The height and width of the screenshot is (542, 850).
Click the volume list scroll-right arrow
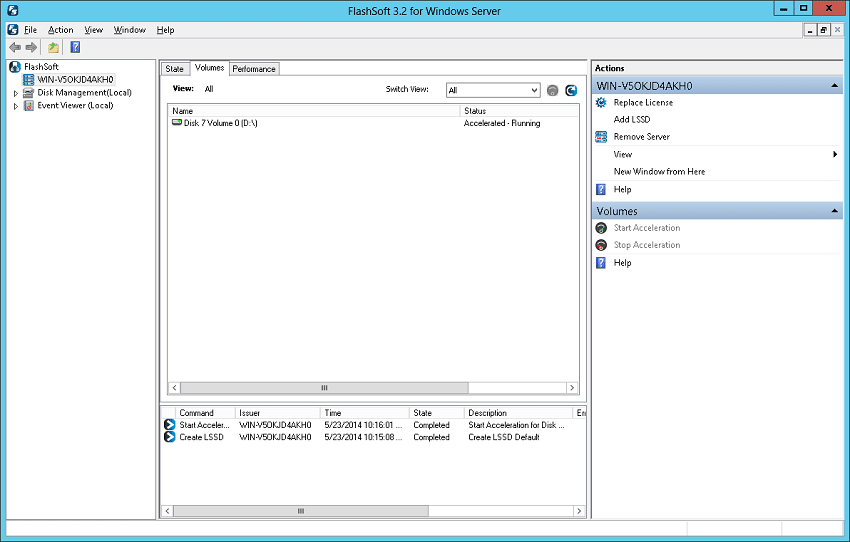pos(572,388)
